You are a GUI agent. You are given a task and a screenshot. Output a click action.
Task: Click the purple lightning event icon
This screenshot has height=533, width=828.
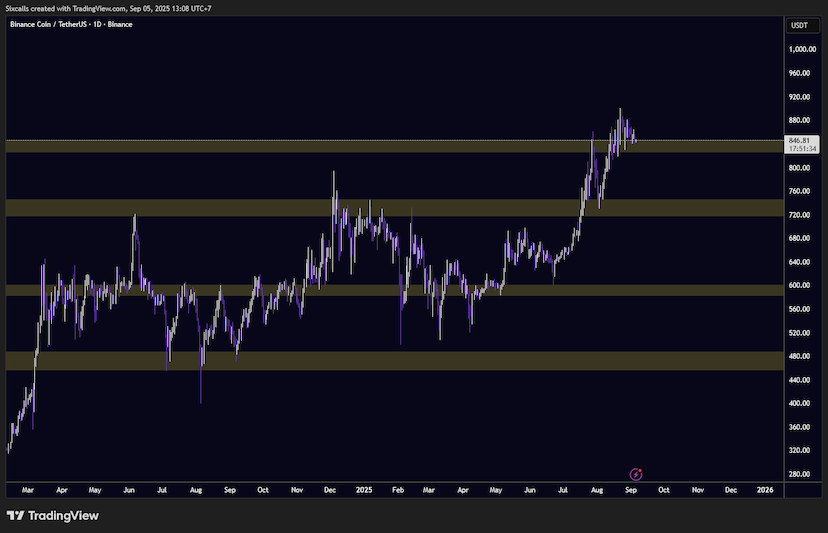(x=636, y=474)
